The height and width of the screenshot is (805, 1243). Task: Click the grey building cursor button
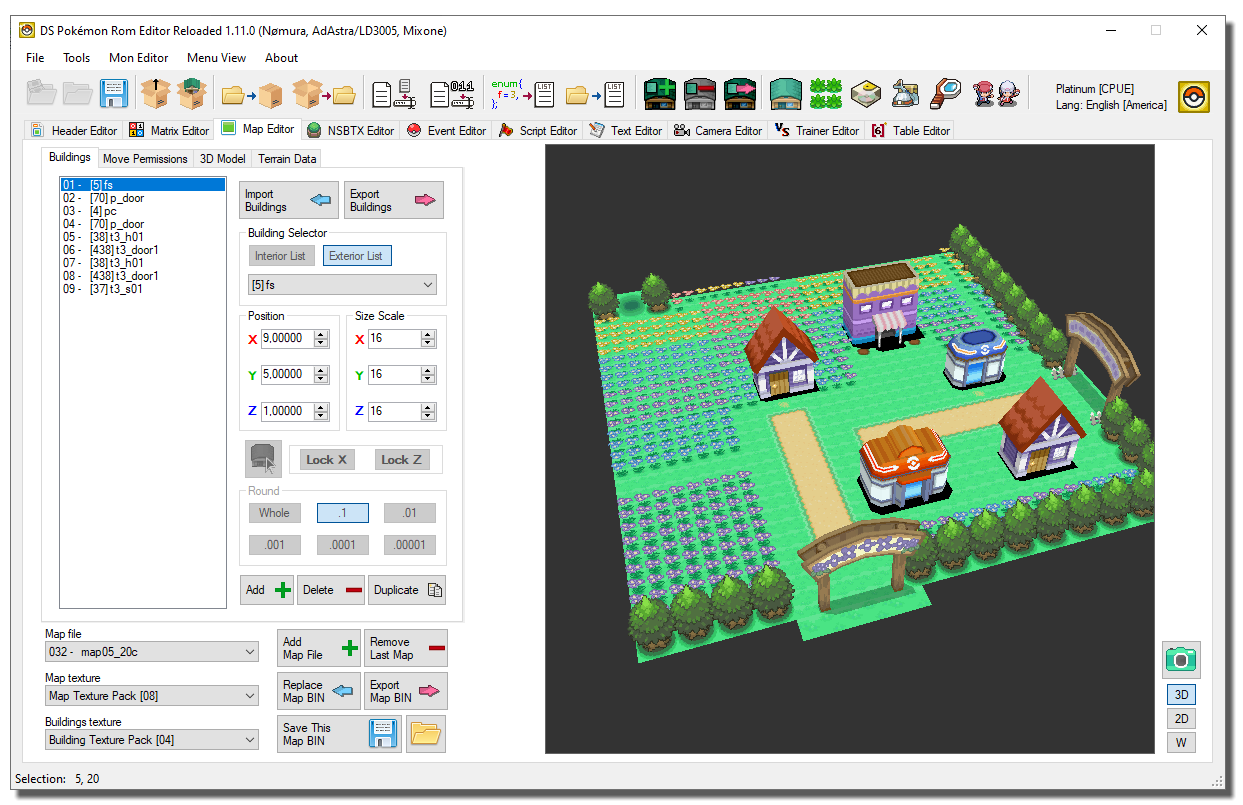click(x=264, y=459)
